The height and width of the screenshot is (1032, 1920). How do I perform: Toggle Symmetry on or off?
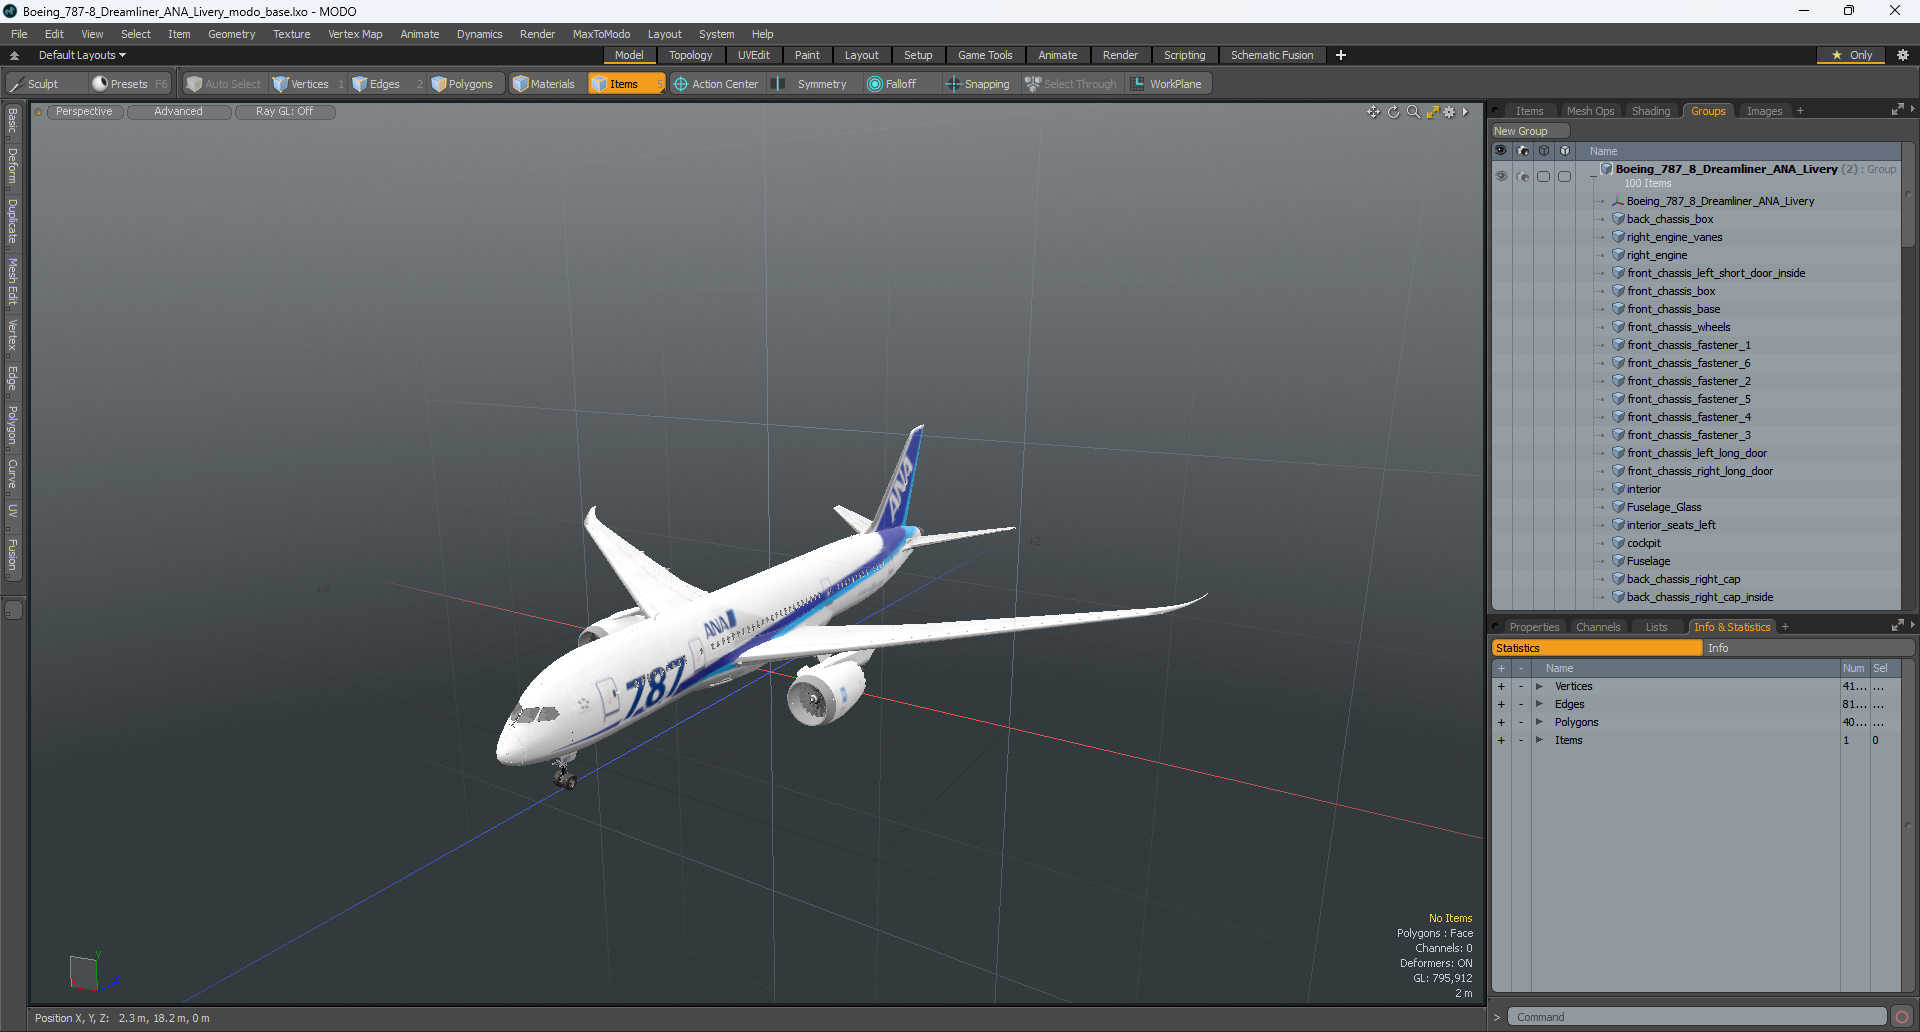point(811,84)
